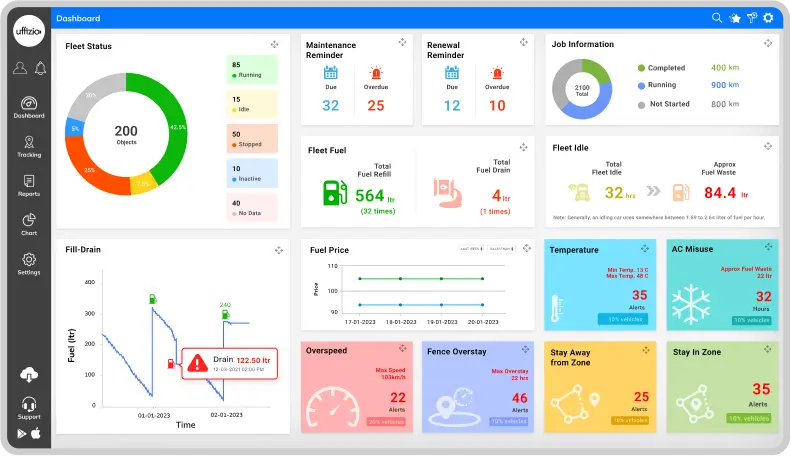Click the move handle on Job Information widget

pos(767,44)
